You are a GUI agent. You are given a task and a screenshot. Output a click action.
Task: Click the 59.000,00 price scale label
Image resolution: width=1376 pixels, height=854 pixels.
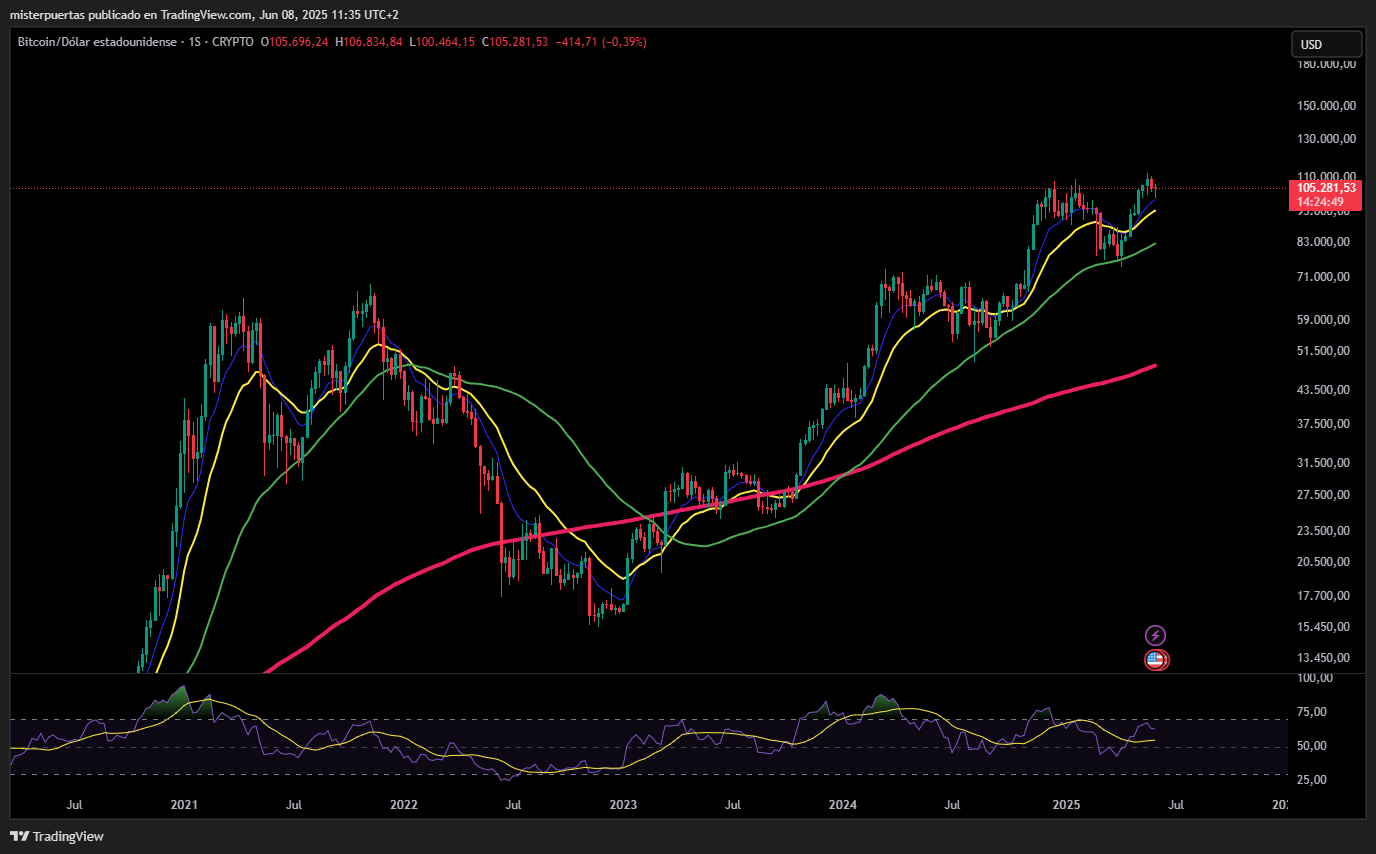[x=1325, y=320]
